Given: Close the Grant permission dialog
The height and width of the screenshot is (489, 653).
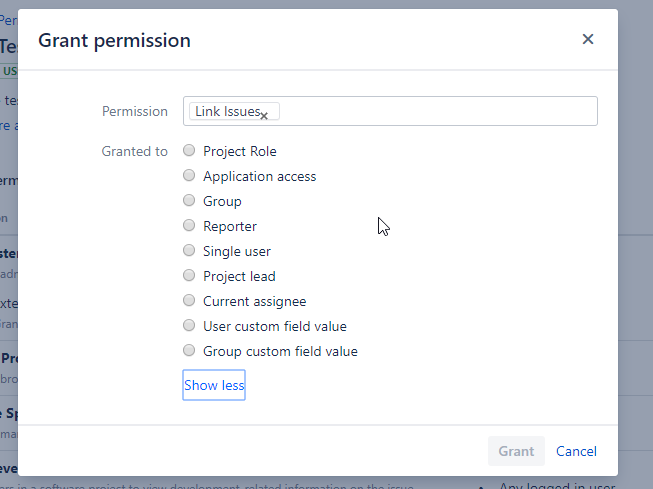Looking at the screenshot, I should (588, 39).
